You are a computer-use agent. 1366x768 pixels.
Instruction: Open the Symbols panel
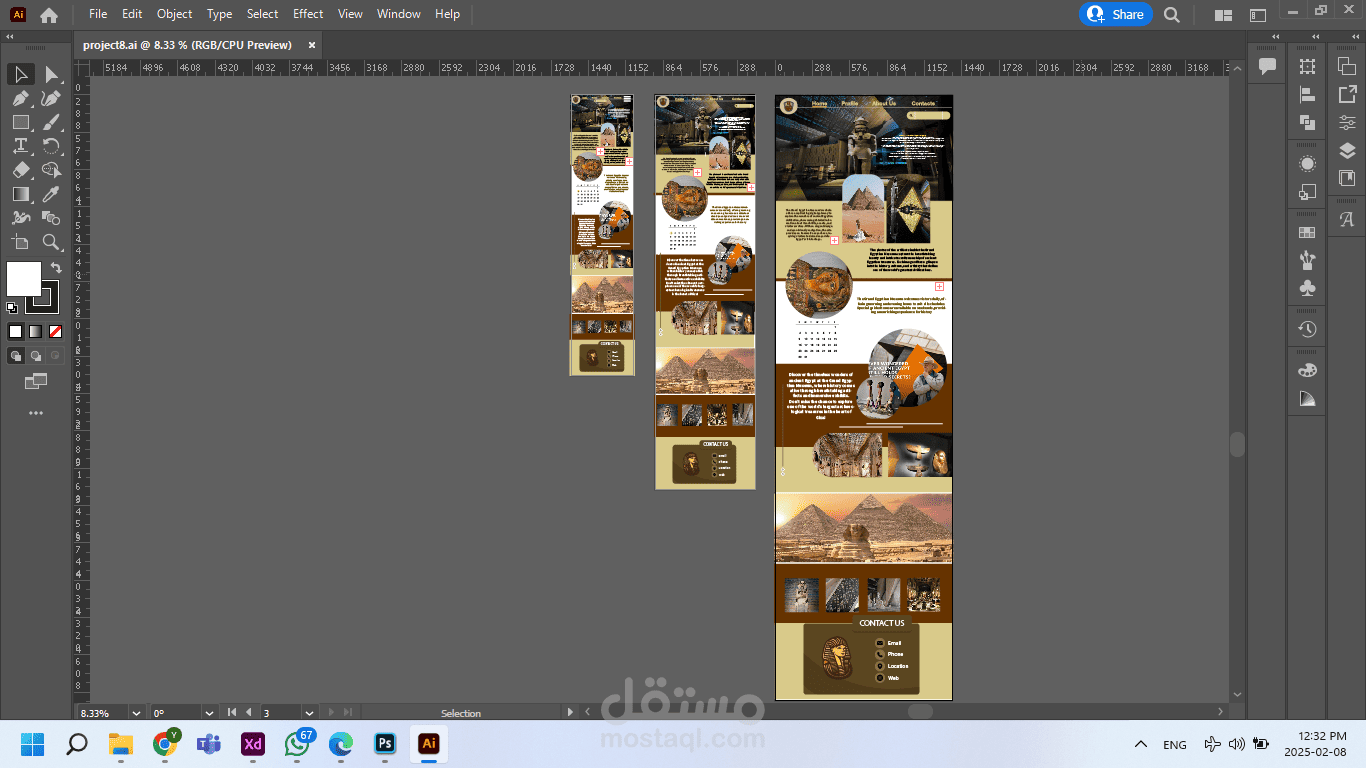coord(1307,289)
